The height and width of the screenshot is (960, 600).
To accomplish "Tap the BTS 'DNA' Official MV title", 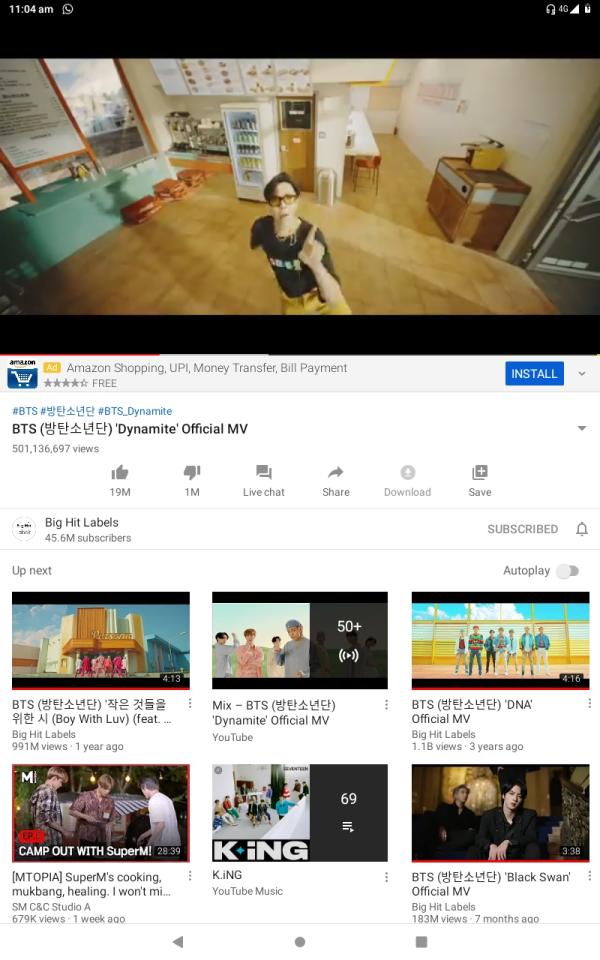I will [x=472, y=711].
